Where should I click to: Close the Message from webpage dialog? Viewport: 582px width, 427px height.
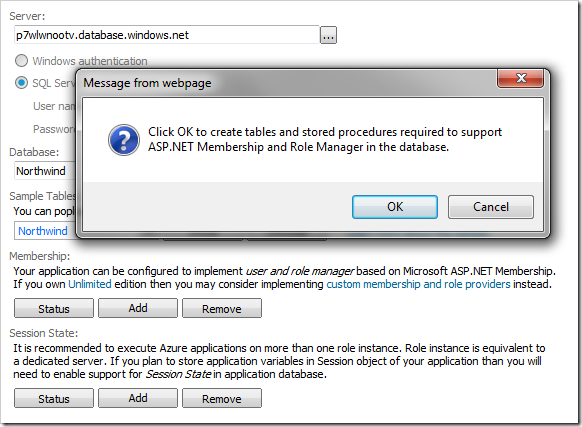[521, 78]
